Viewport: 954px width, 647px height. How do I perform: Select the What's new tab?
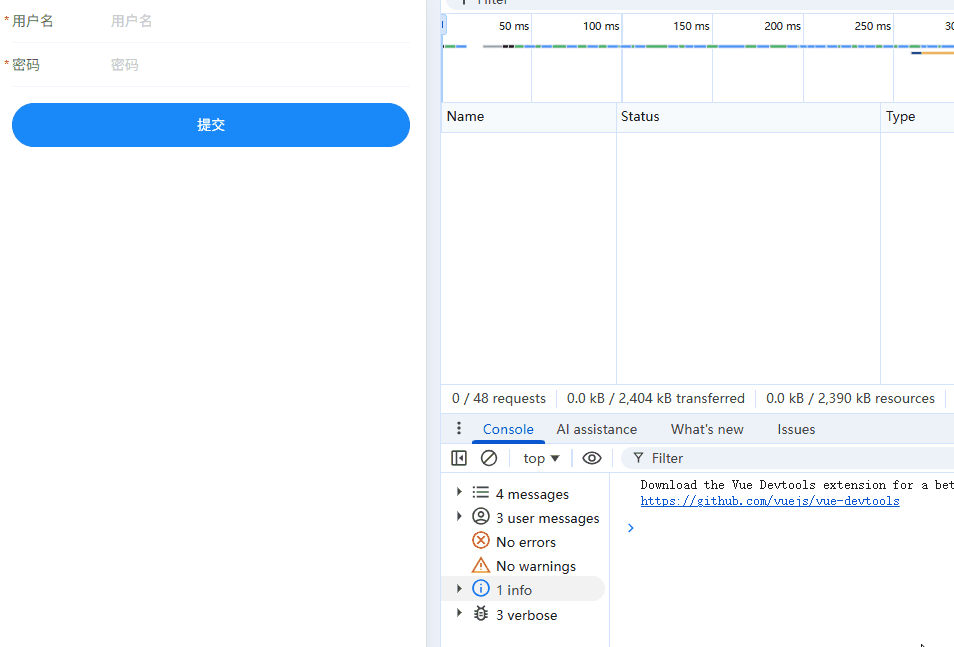[706, 429]
